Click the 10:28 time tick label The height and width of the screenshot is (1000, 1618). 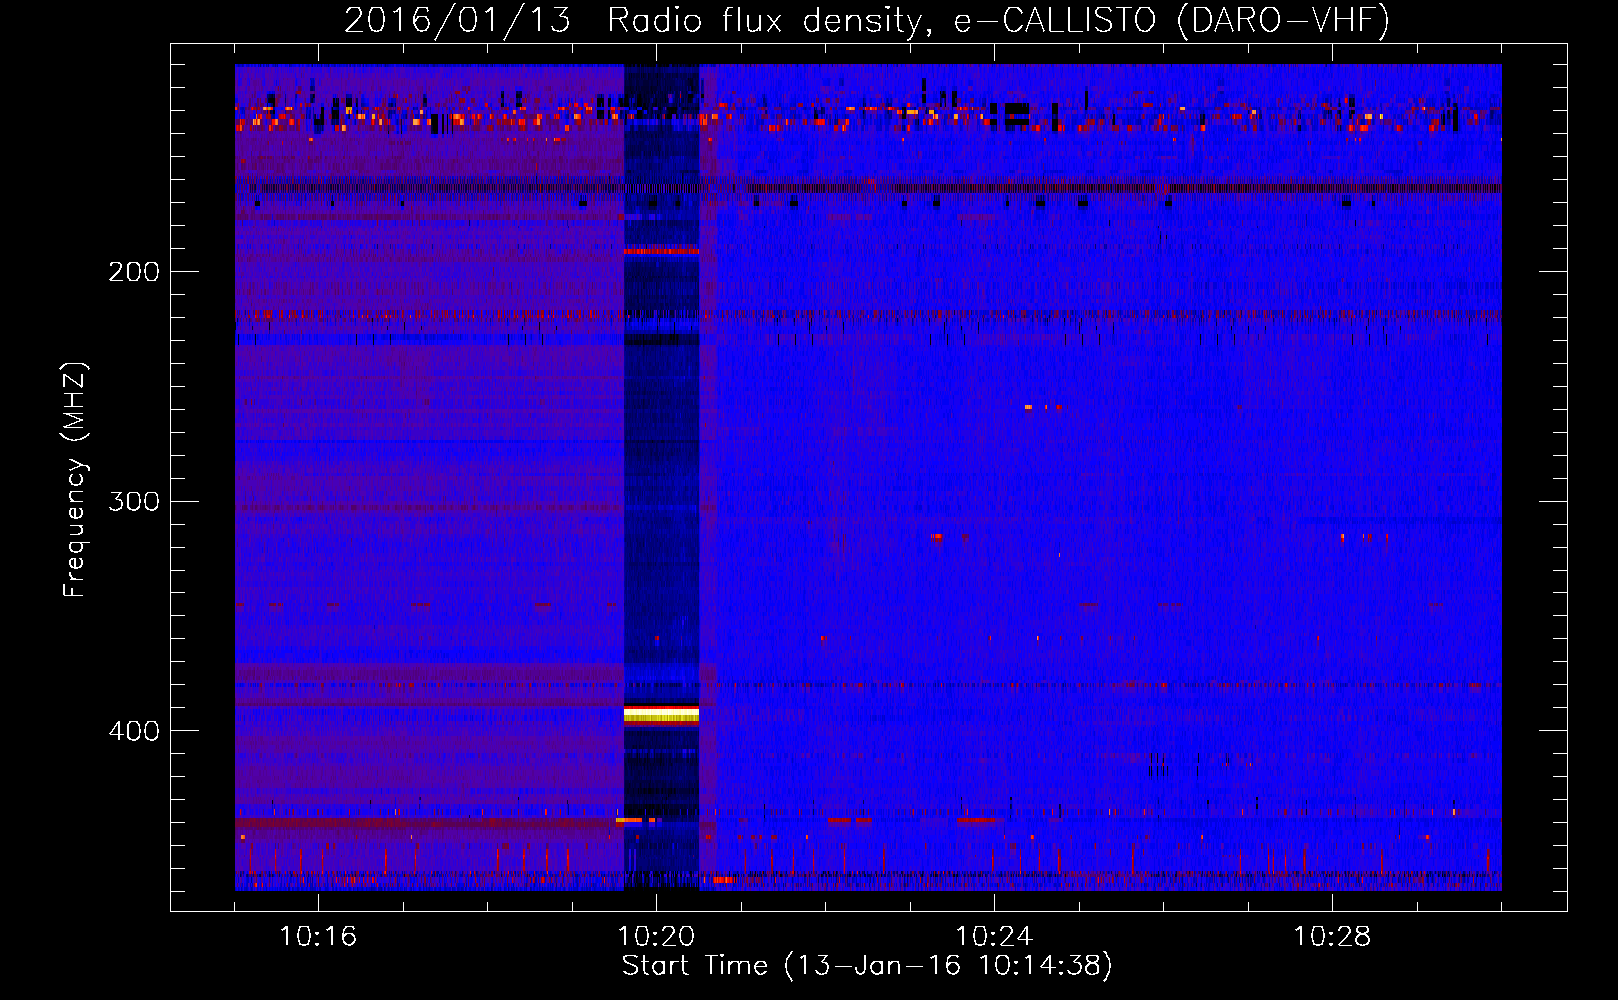coord(1332,937)
